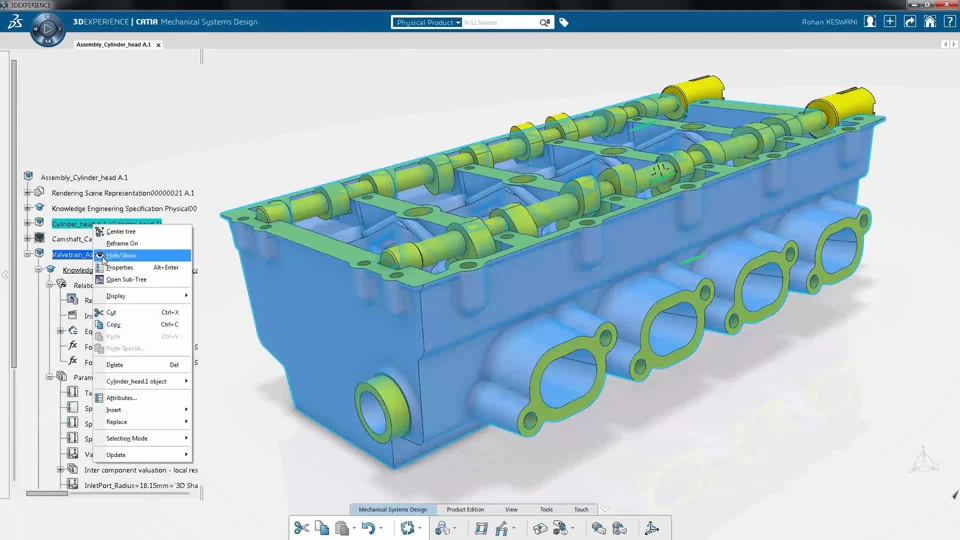Open the help question mark icon
This screenshot has height=540, width=960.
click(x=950, y=21)
